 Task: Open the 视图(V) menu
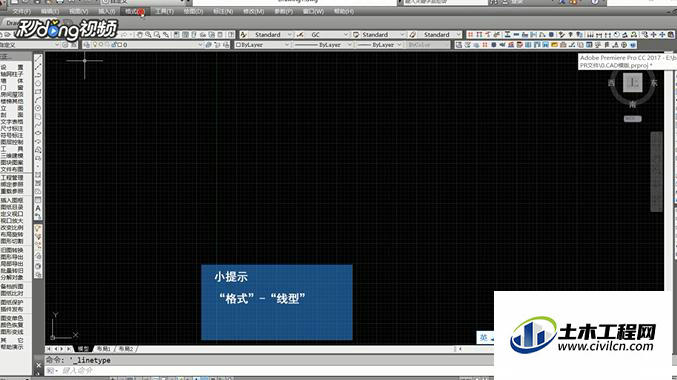coord(78,11)
